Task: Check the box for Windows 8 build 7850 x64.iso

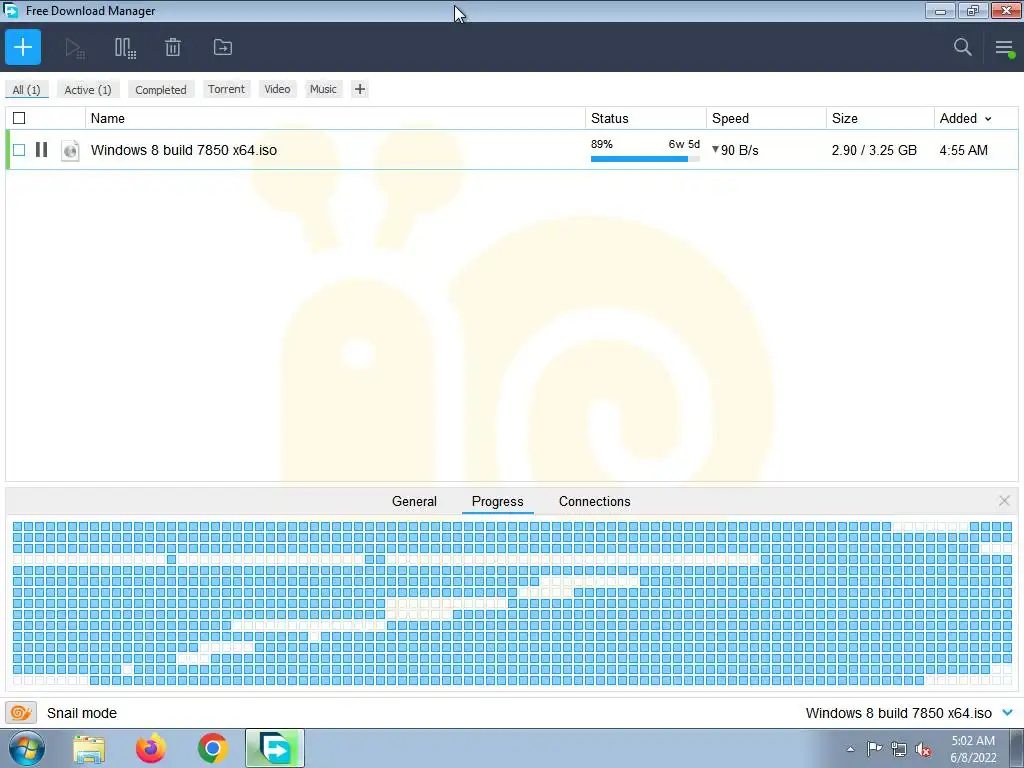Action: point(19,150)
